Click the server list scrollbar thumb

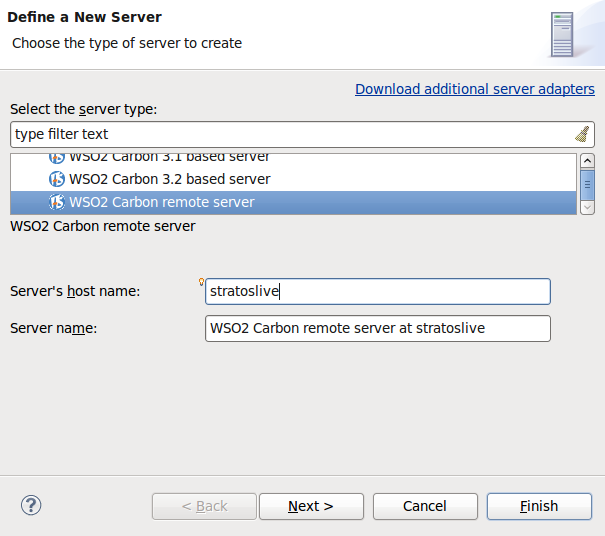[587, 183]
